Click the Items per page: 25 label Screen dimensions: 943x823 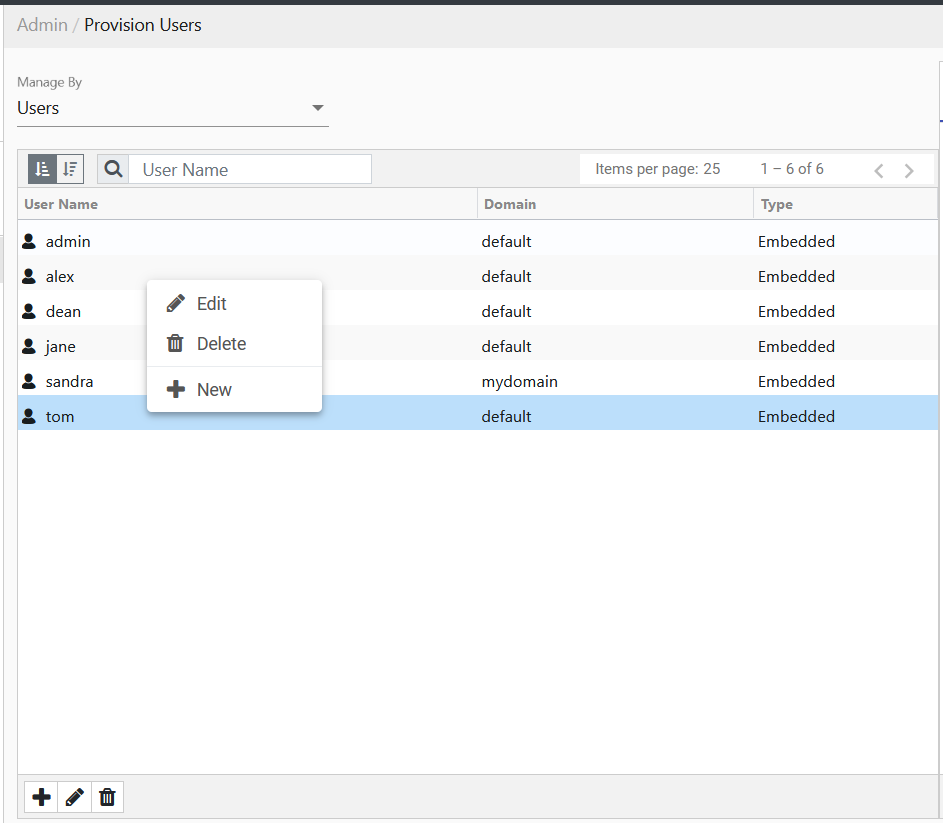click(657, 169)
